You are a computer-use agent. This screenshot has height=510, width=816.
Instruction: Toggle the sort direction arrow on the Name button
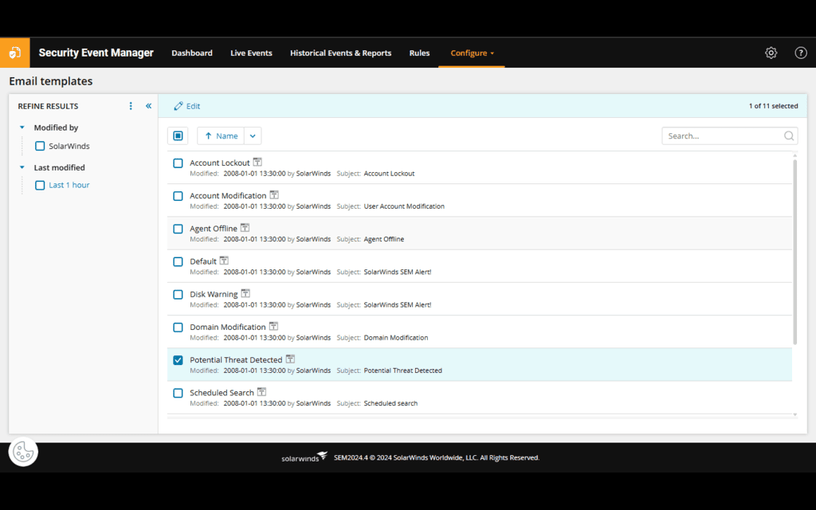[208, 136]
